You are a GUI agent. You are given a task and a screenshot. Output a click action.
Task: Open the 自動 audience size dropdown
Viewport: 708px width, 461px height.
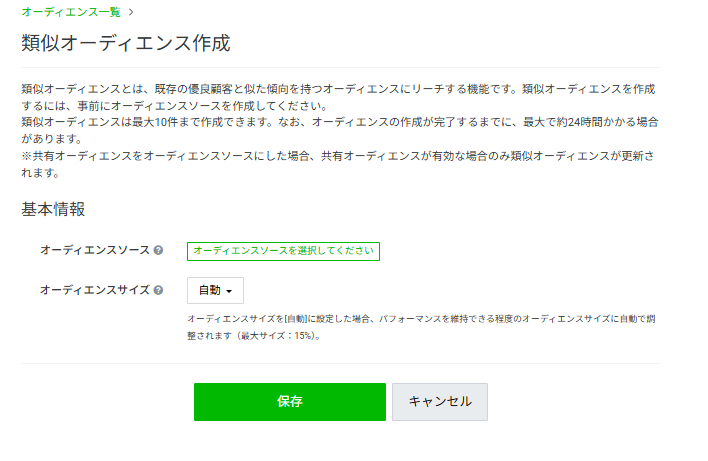coord(215,291)
